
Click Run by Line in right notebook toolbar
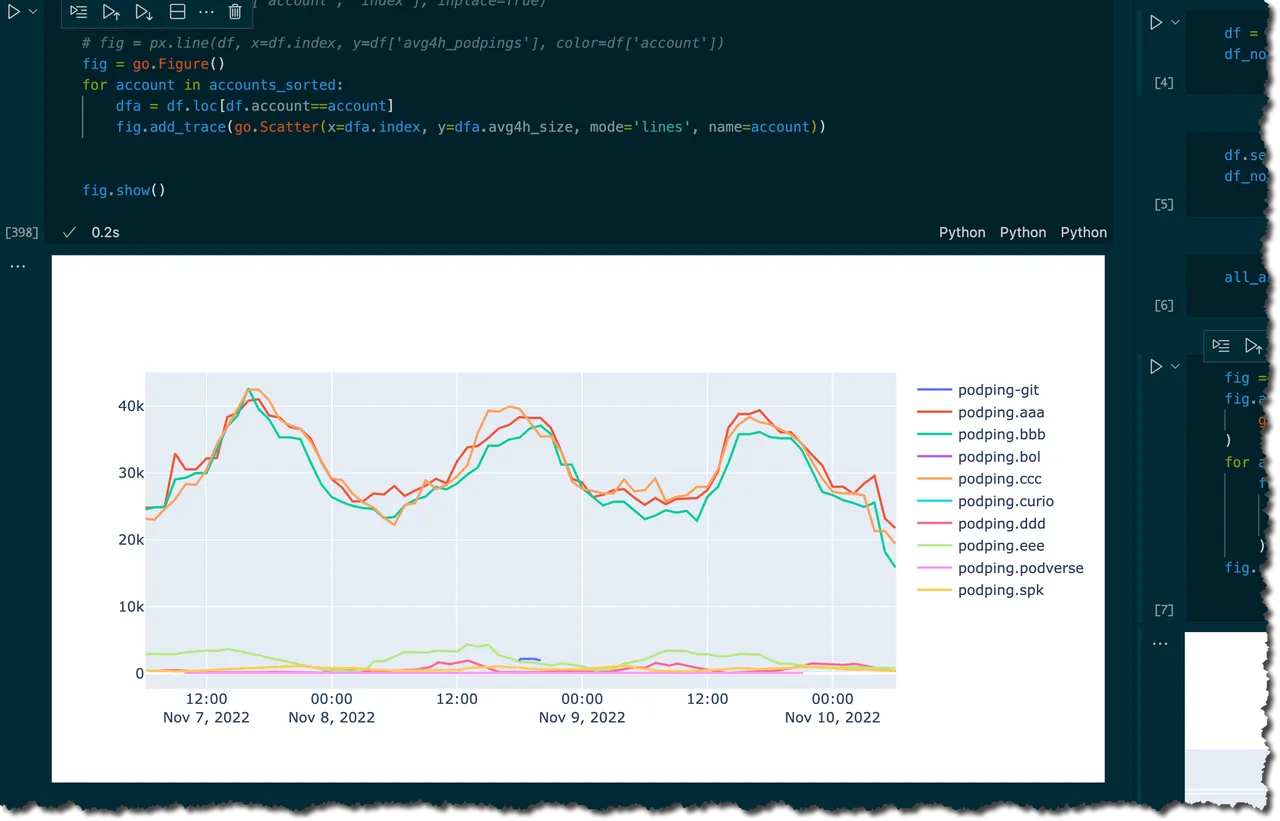coord(1221,345)
